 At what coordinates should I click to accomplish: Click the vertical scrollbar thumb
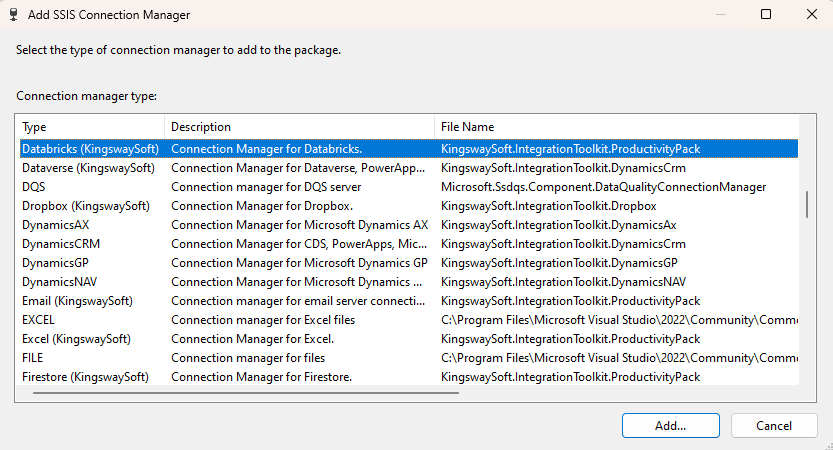(x=807, y=205)
